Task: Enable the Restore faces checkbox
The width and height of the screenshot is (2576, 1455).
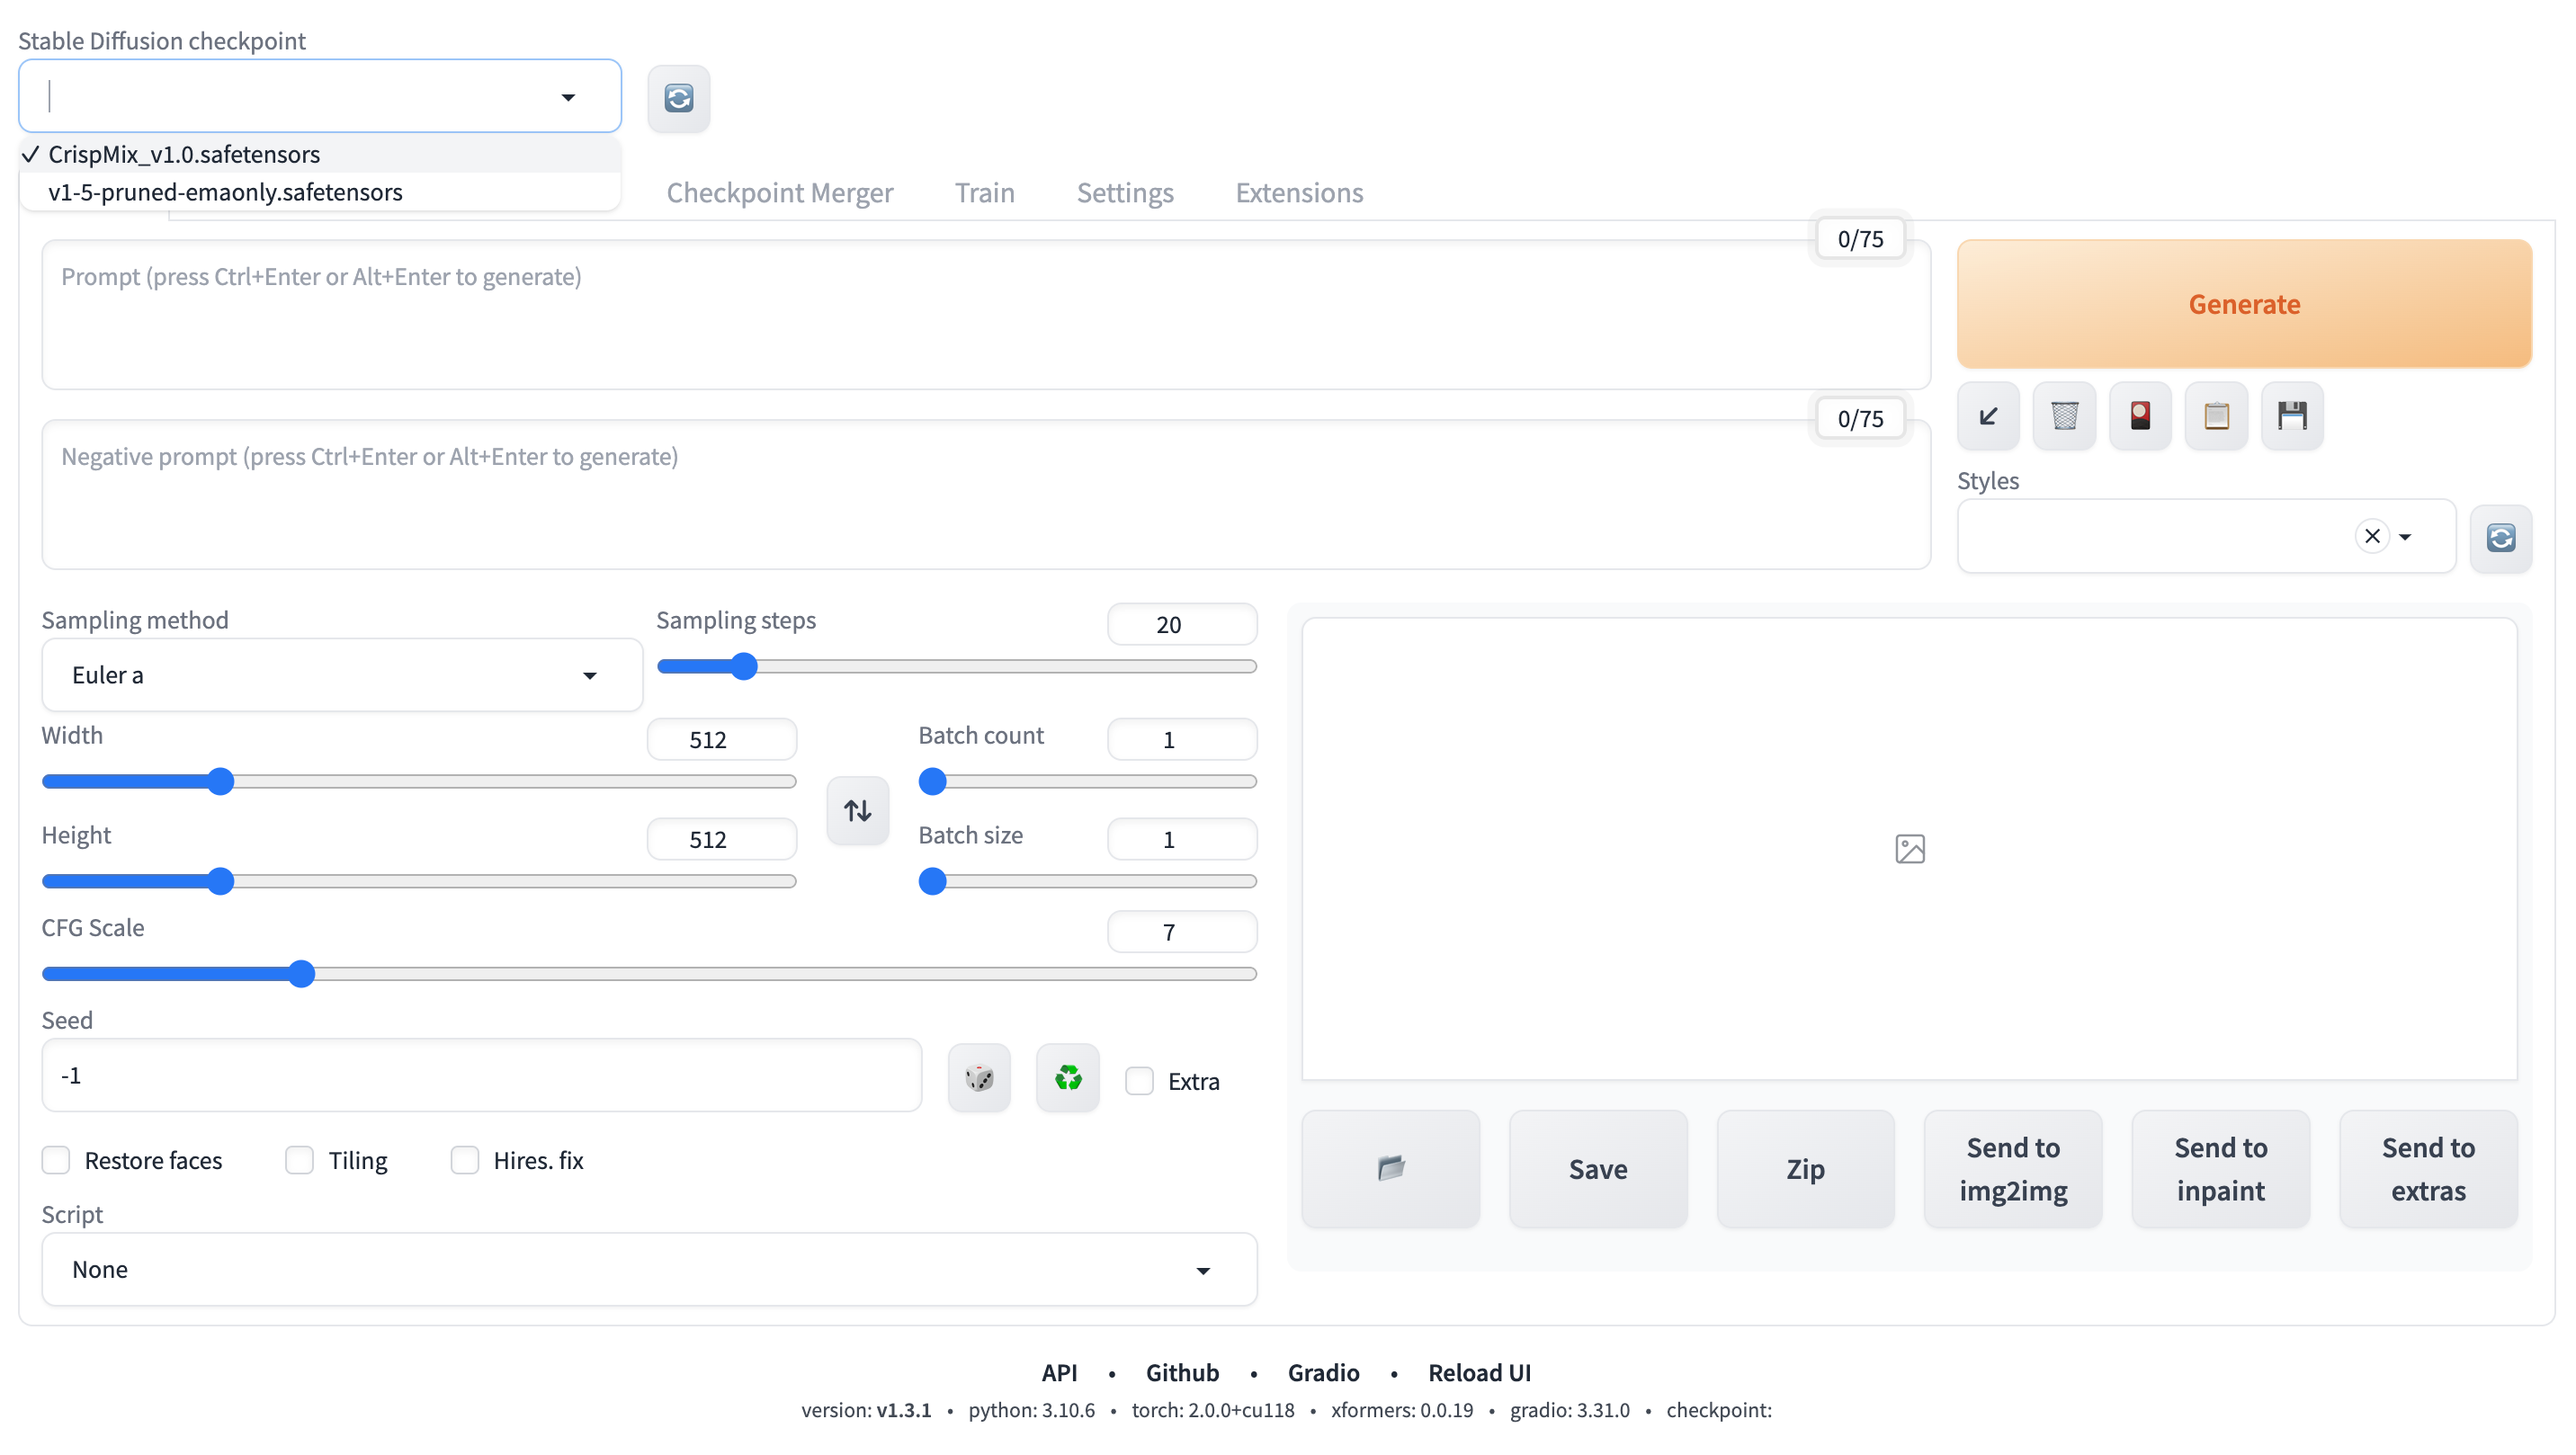Action: [x=56, y=1160]
